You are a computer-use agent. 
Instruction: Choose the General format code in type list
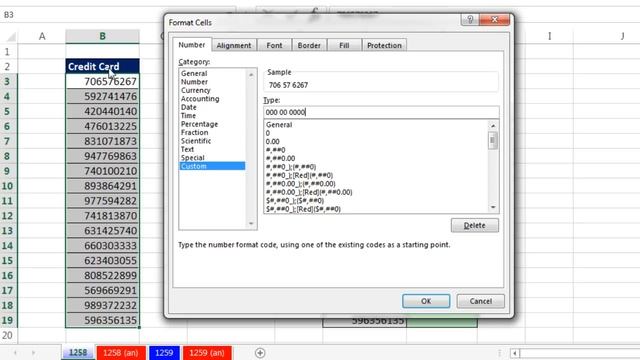coord(279,124)
